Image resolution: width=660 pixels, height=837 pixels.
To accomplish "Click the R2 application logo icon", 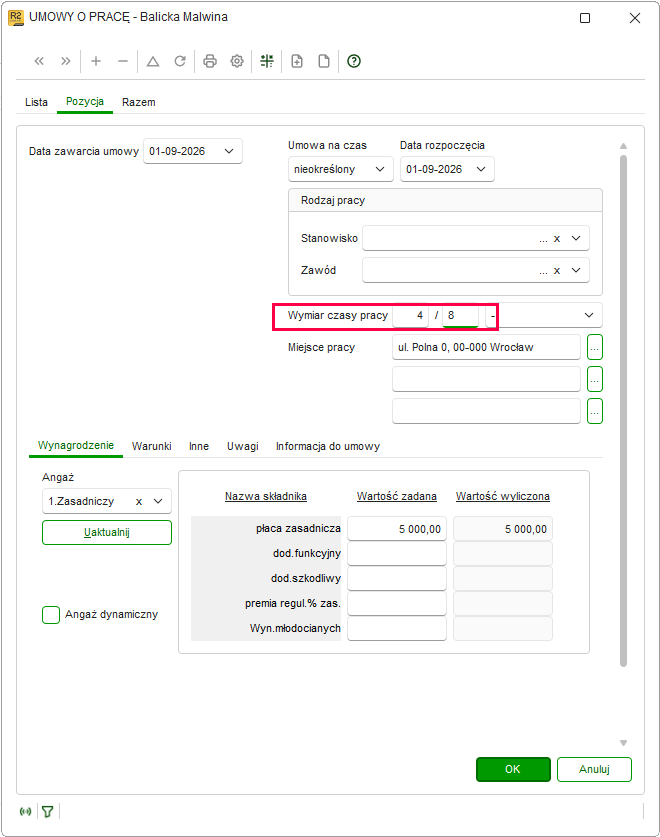I will pyautogui.click(x=15, y=18).
